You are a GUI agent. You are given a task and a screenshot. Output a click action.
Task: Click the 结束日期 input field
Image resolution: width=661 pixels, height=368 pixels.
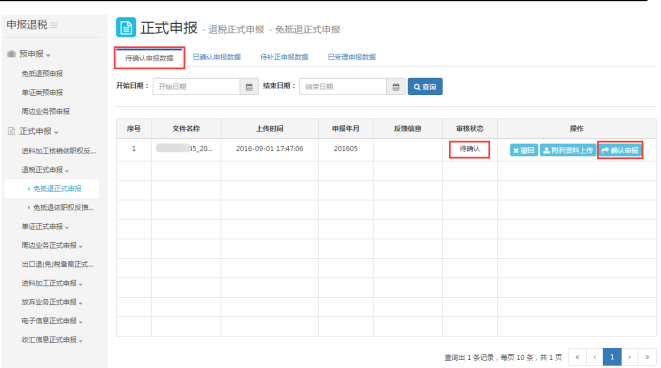[343, 86]
